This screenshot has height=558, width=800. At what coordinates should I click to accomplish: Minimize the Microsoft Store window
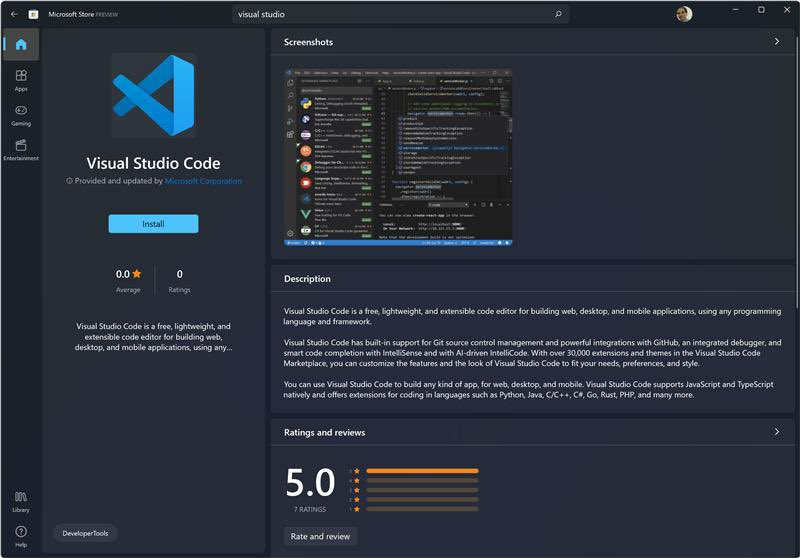click(x=736, y=10)
